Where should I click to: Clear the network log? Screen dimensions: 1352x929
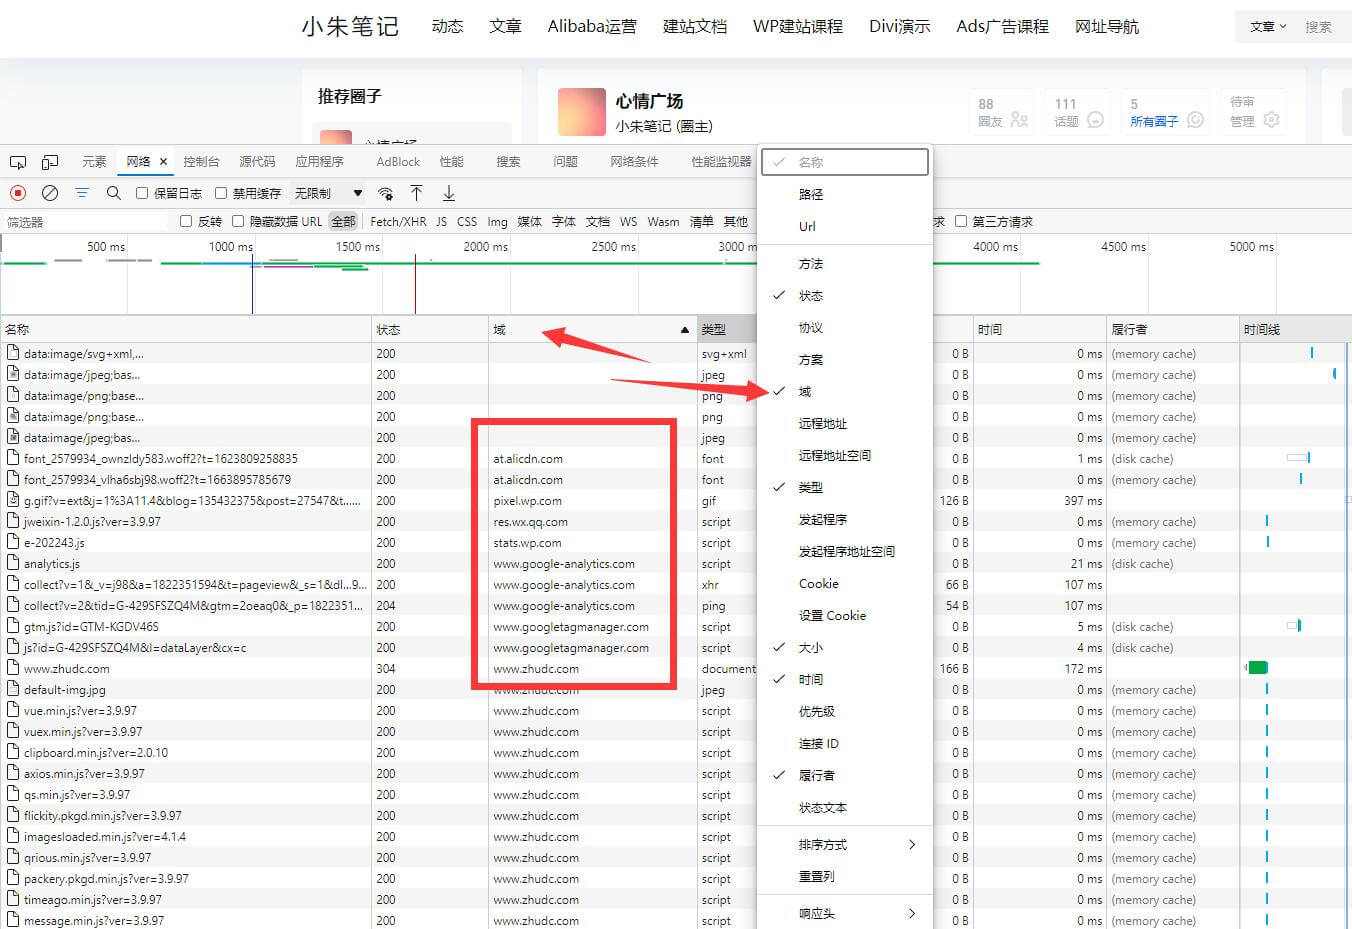coord(50,193)
